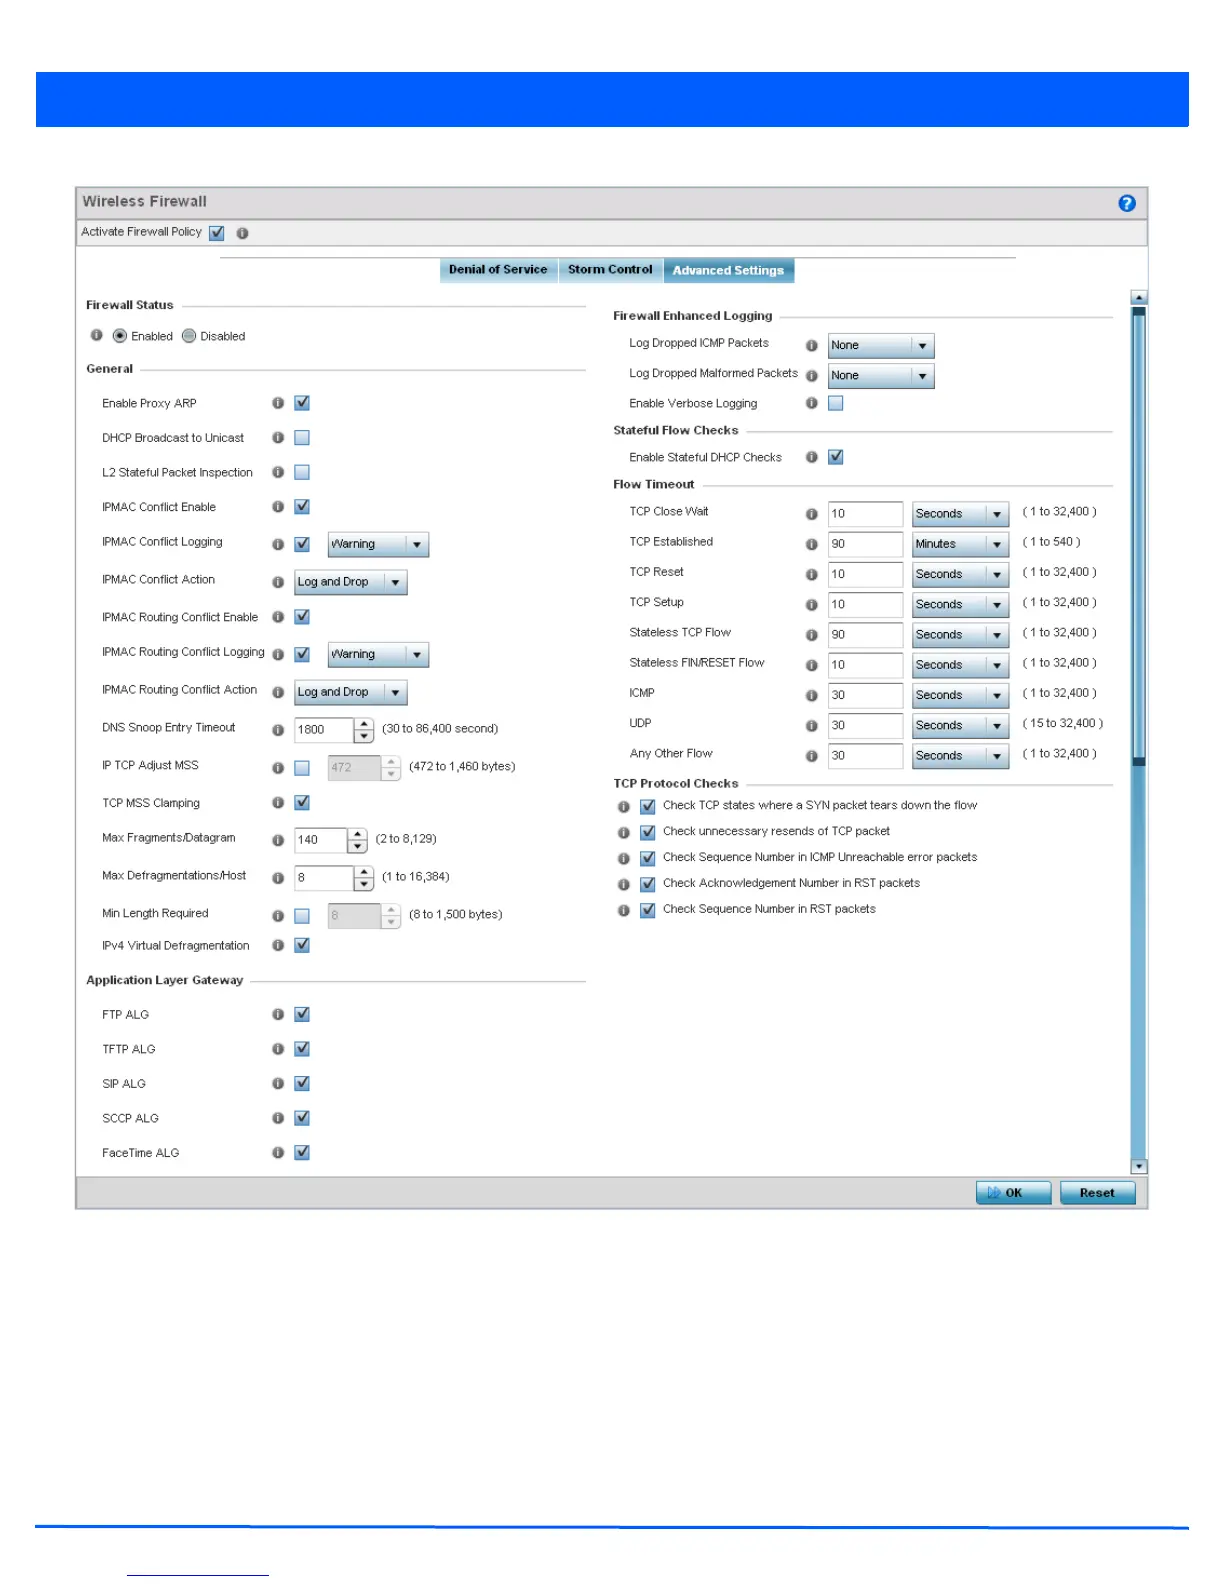Open TCP Established units dropdown

point(960,544)
